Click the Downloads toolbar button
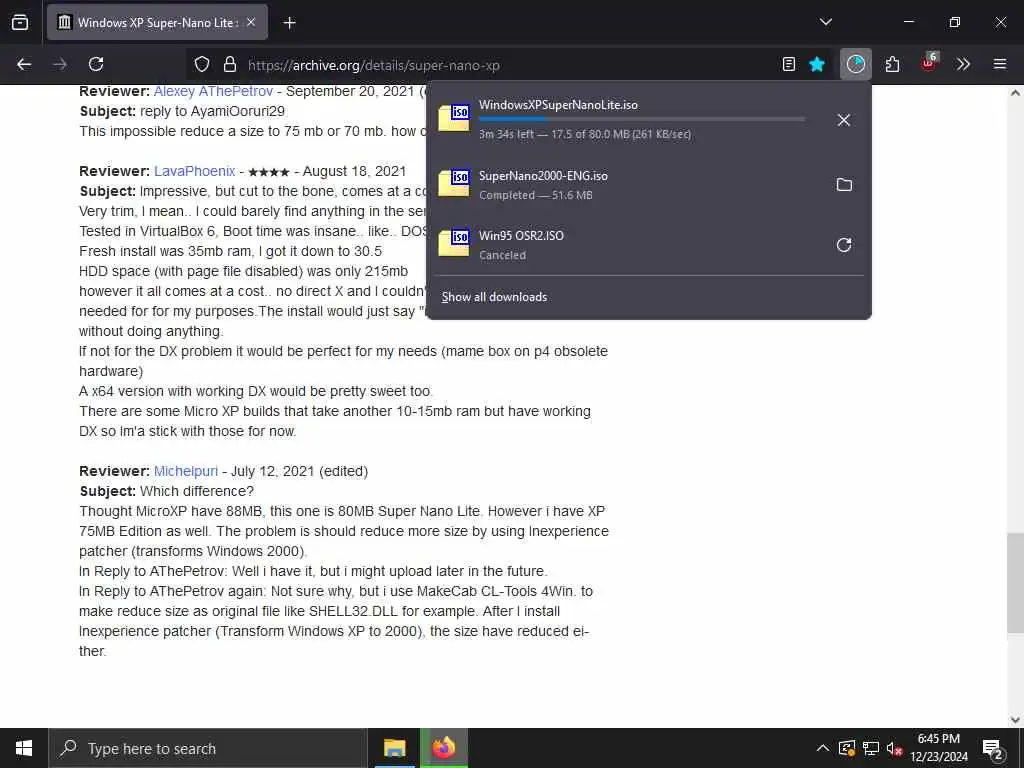 tap(856, 64)
